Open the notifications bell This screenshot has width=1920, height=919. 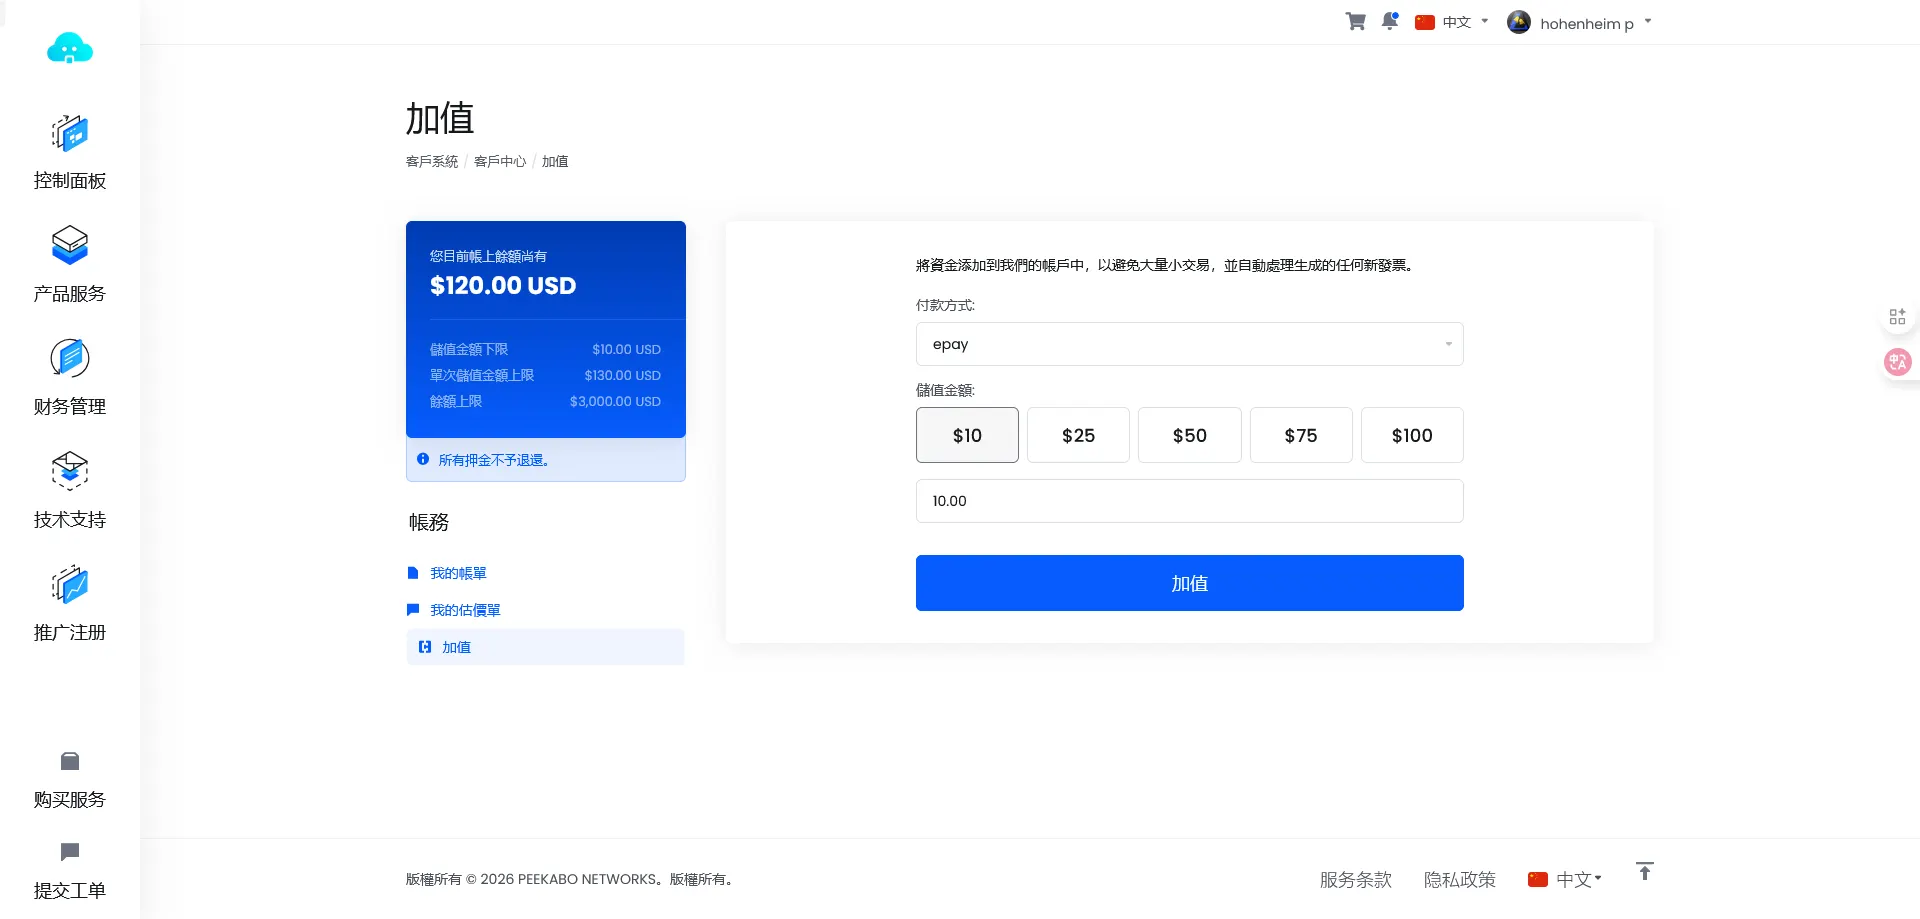[x=1390, y=22]
